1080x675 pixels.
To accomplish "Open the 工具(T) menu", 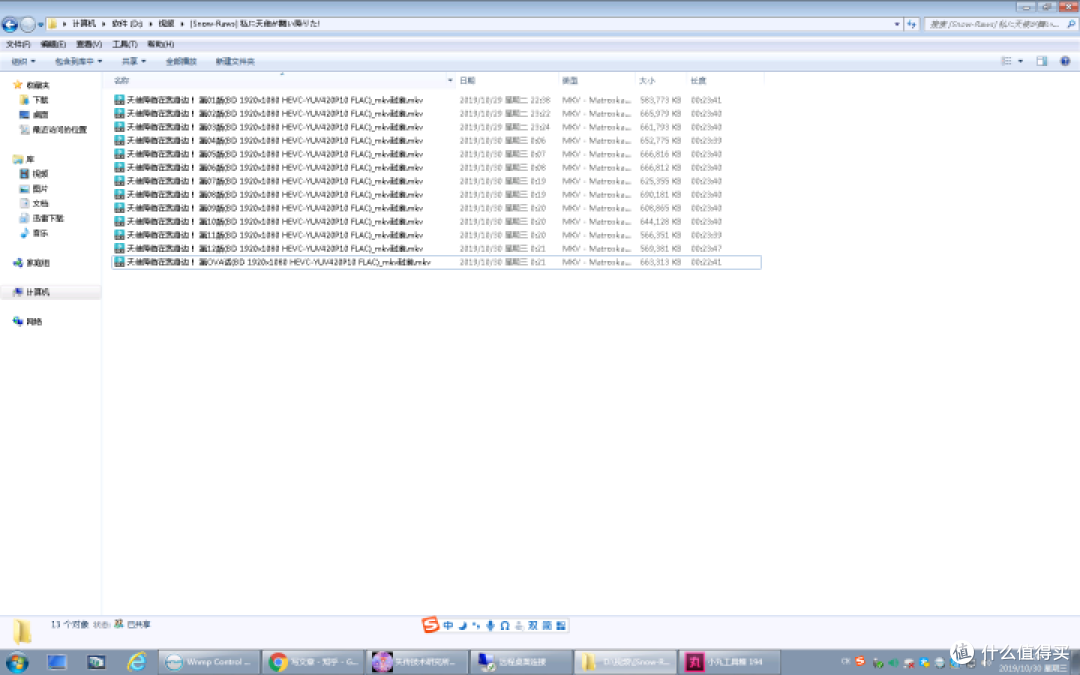I will click(x=125, y=44).
